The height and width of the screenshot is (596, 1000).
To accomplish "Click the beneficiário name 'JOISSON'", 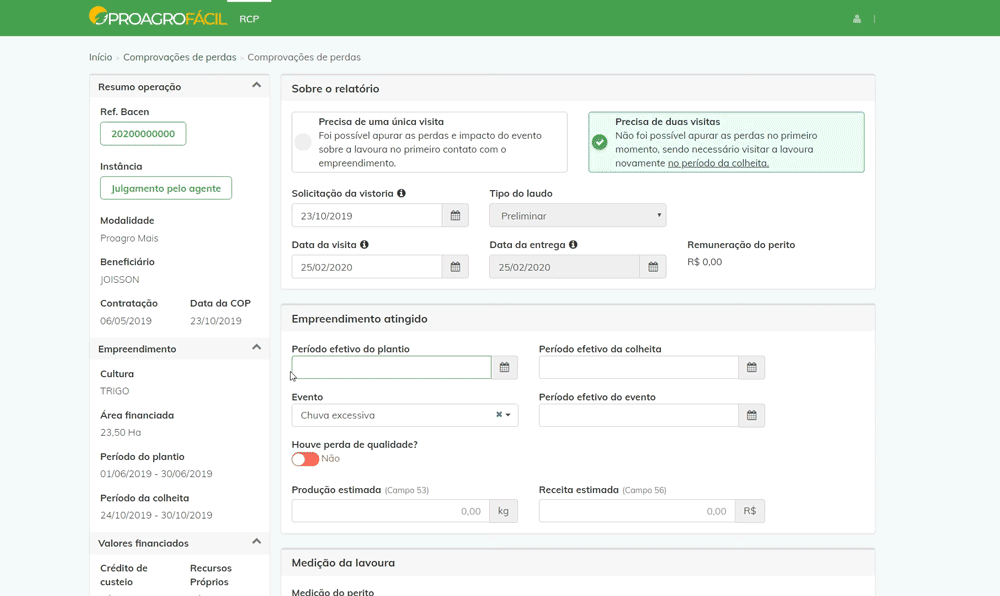I will (119, 280).
